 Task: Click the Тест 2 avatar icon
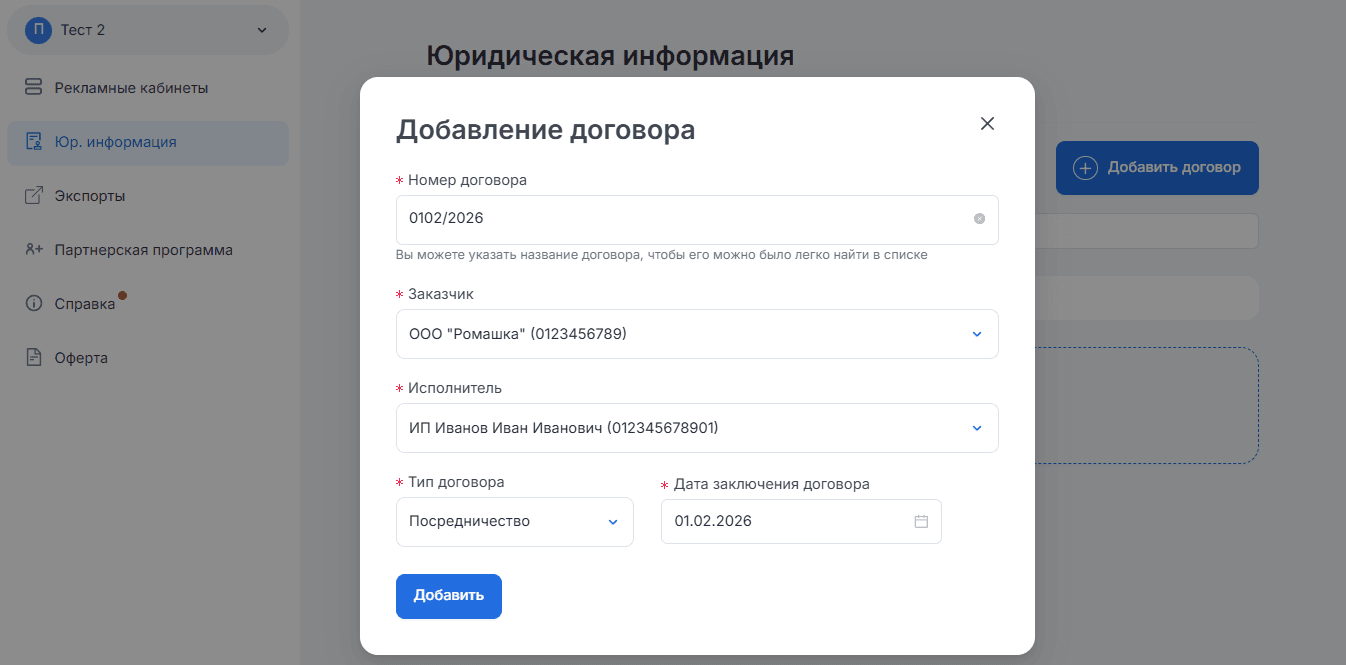click(38, 30)
